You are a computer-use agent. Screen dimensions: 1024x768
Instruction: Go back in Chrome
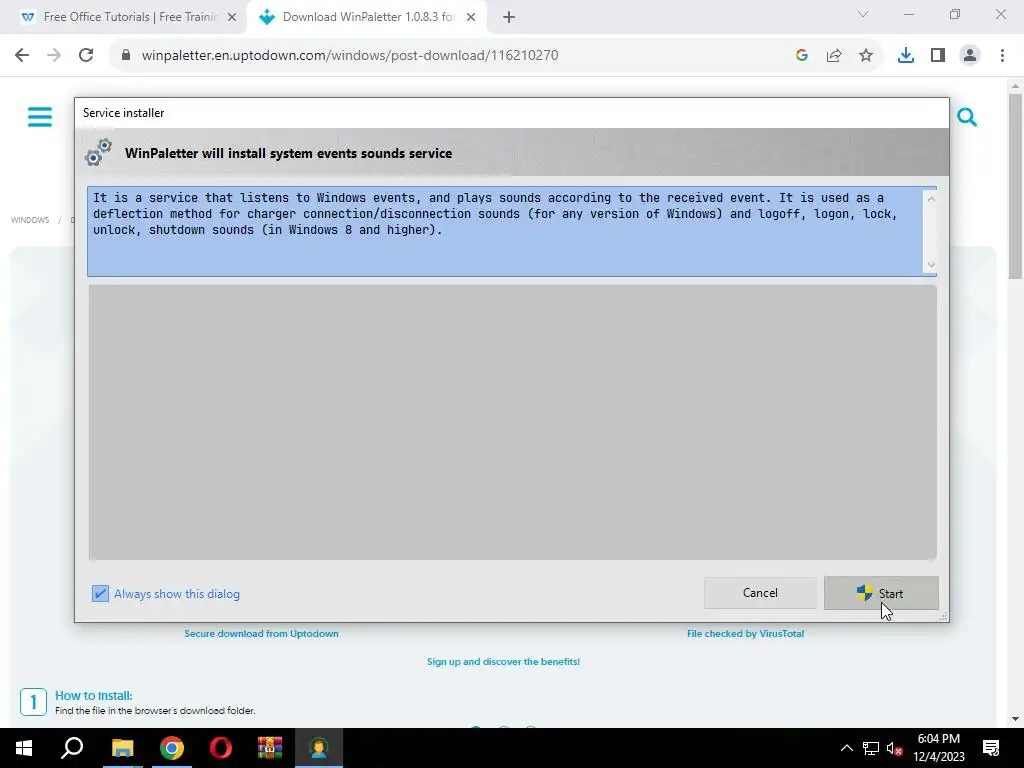(x=22, y=55)
